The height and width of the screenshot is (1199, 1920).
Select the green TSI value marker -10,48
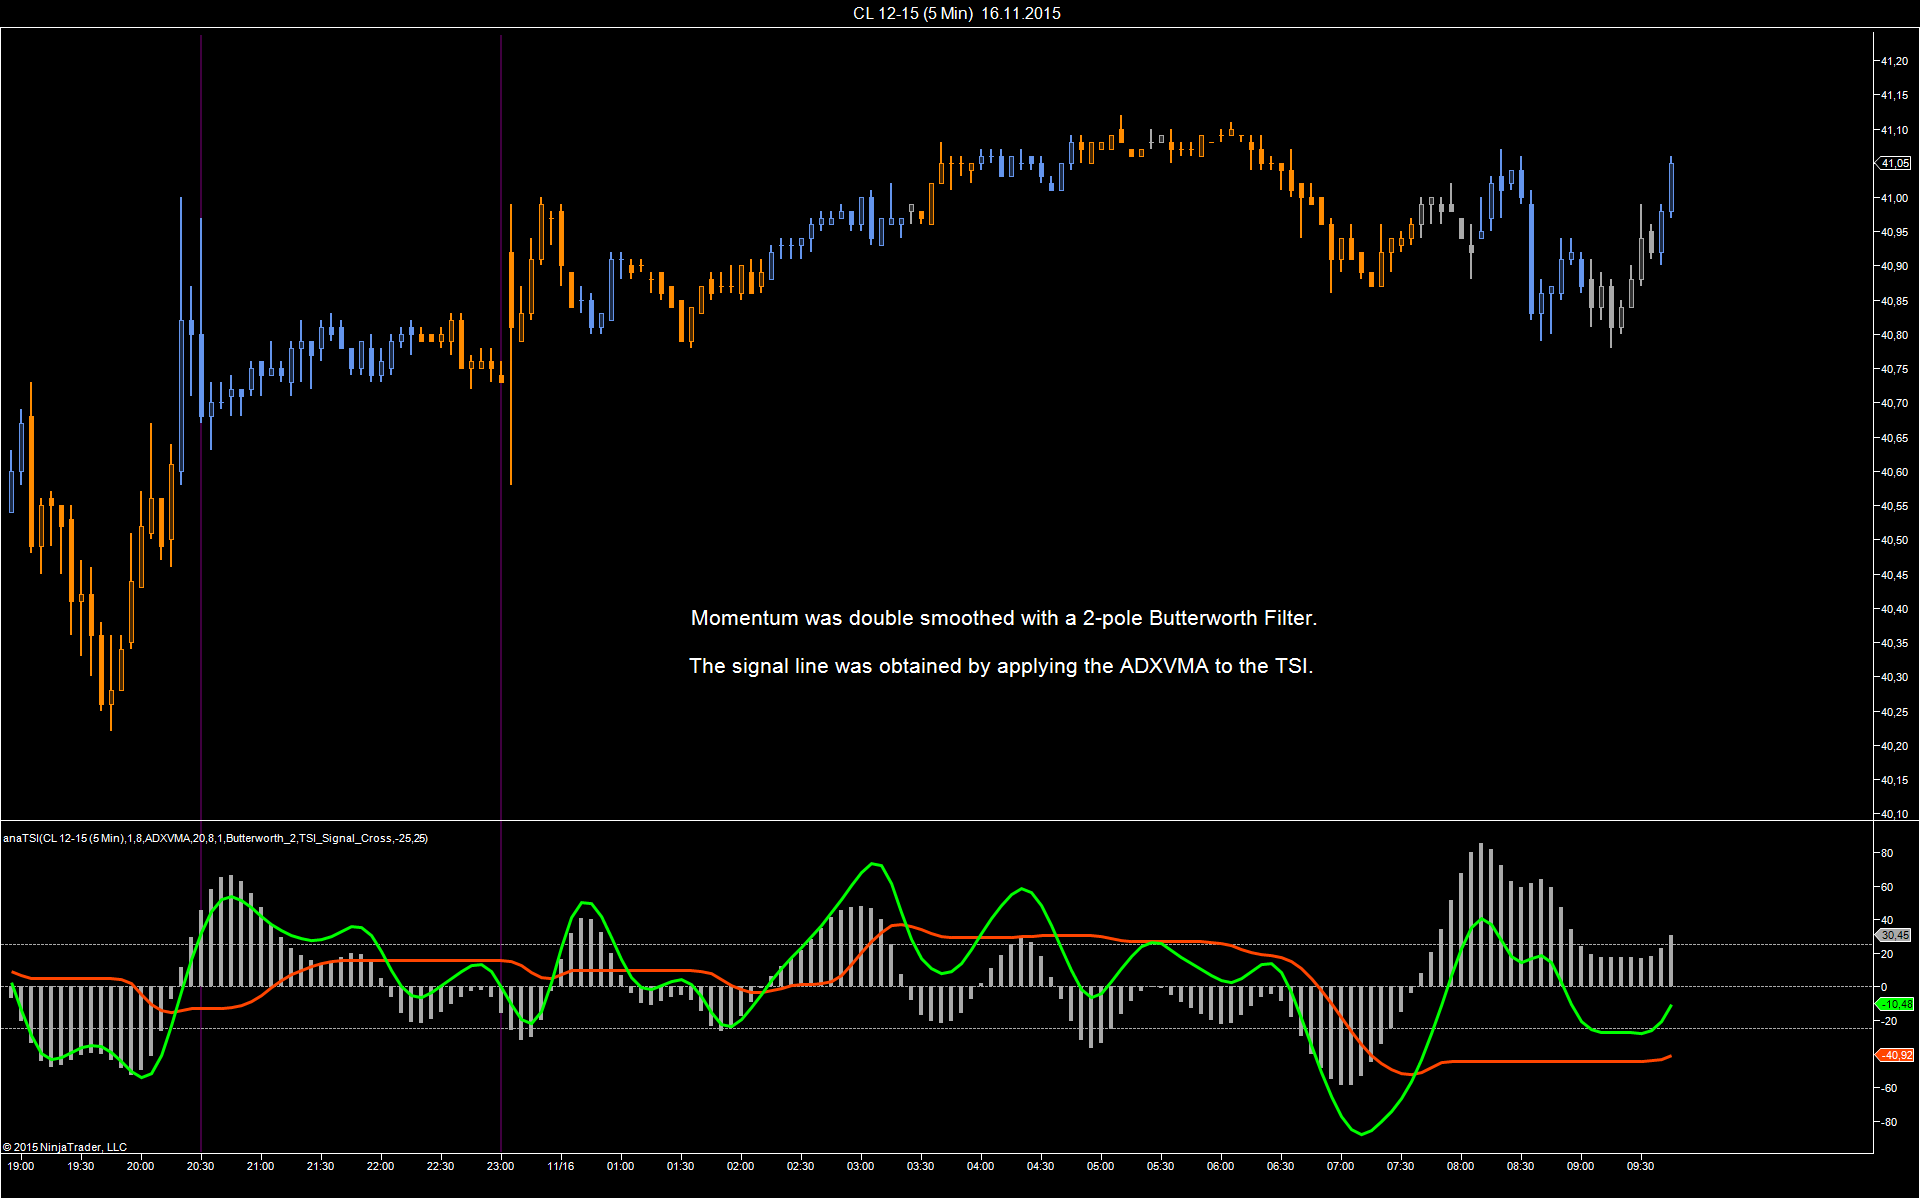tap(1894, 1004)
